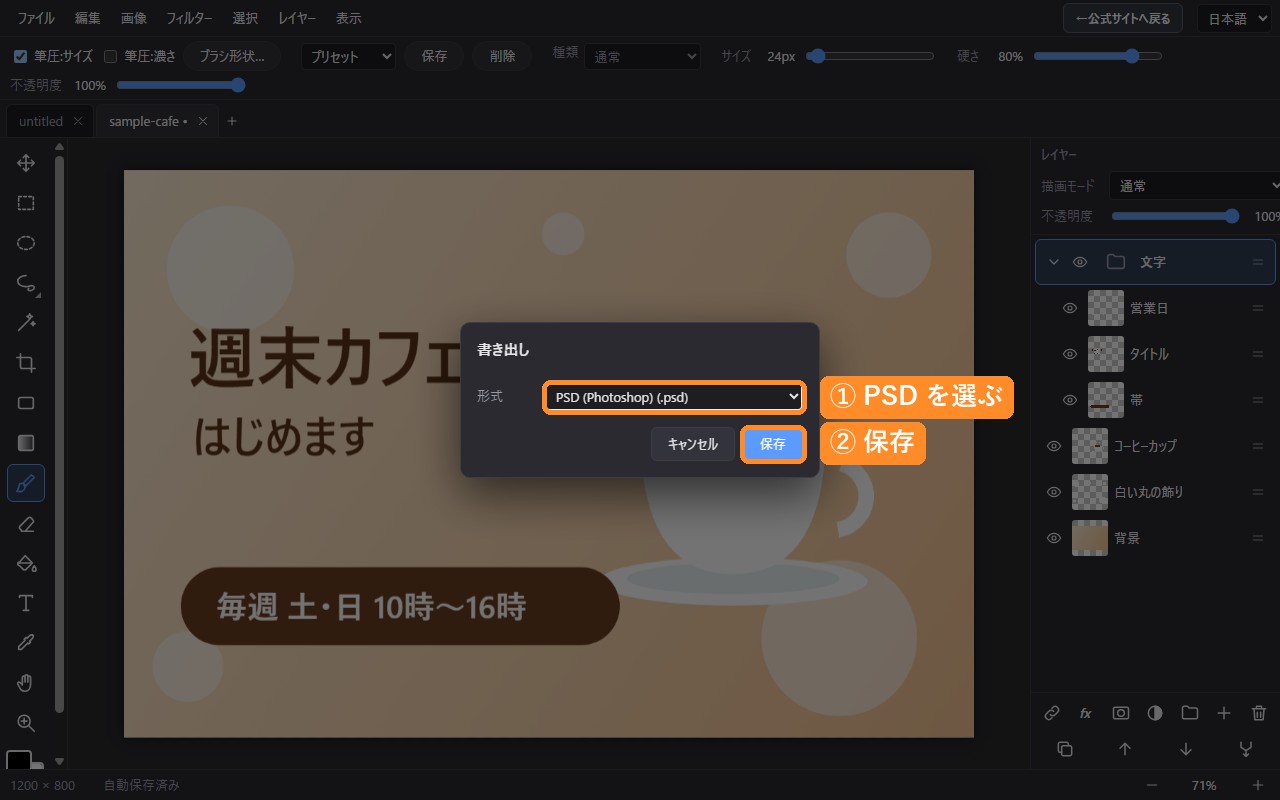Viewport: 1280px width, 800px height.
Task: Hide the 背景 layer
Action: pyautogui.click(x=1054, y=538)
